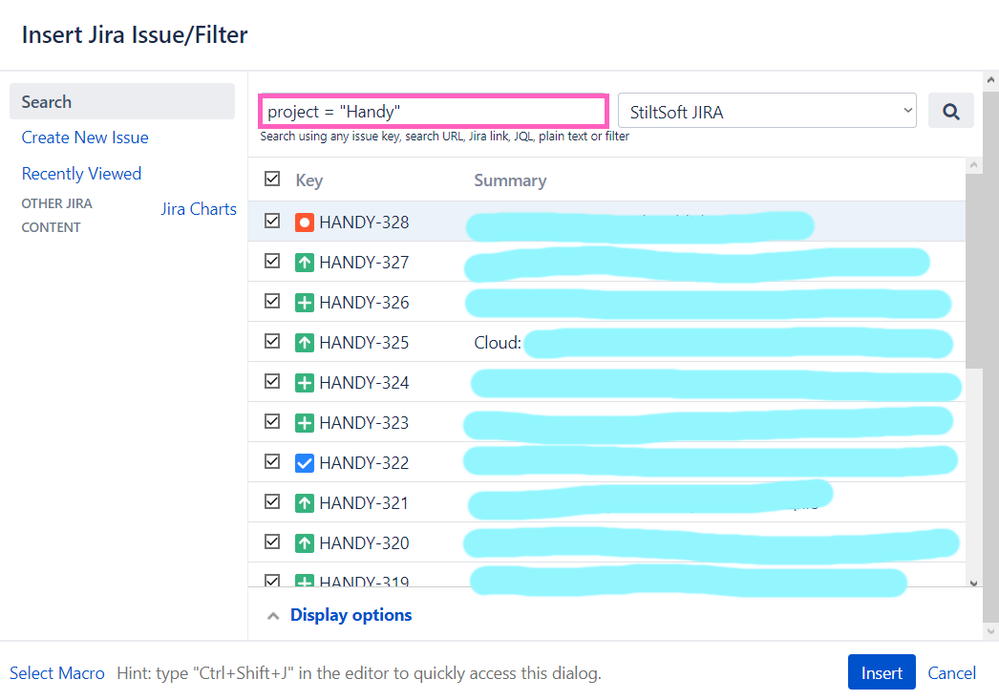Open Create New Issue panel
The height and width of the screenshot is (700, 999).
tap(85, 138)
